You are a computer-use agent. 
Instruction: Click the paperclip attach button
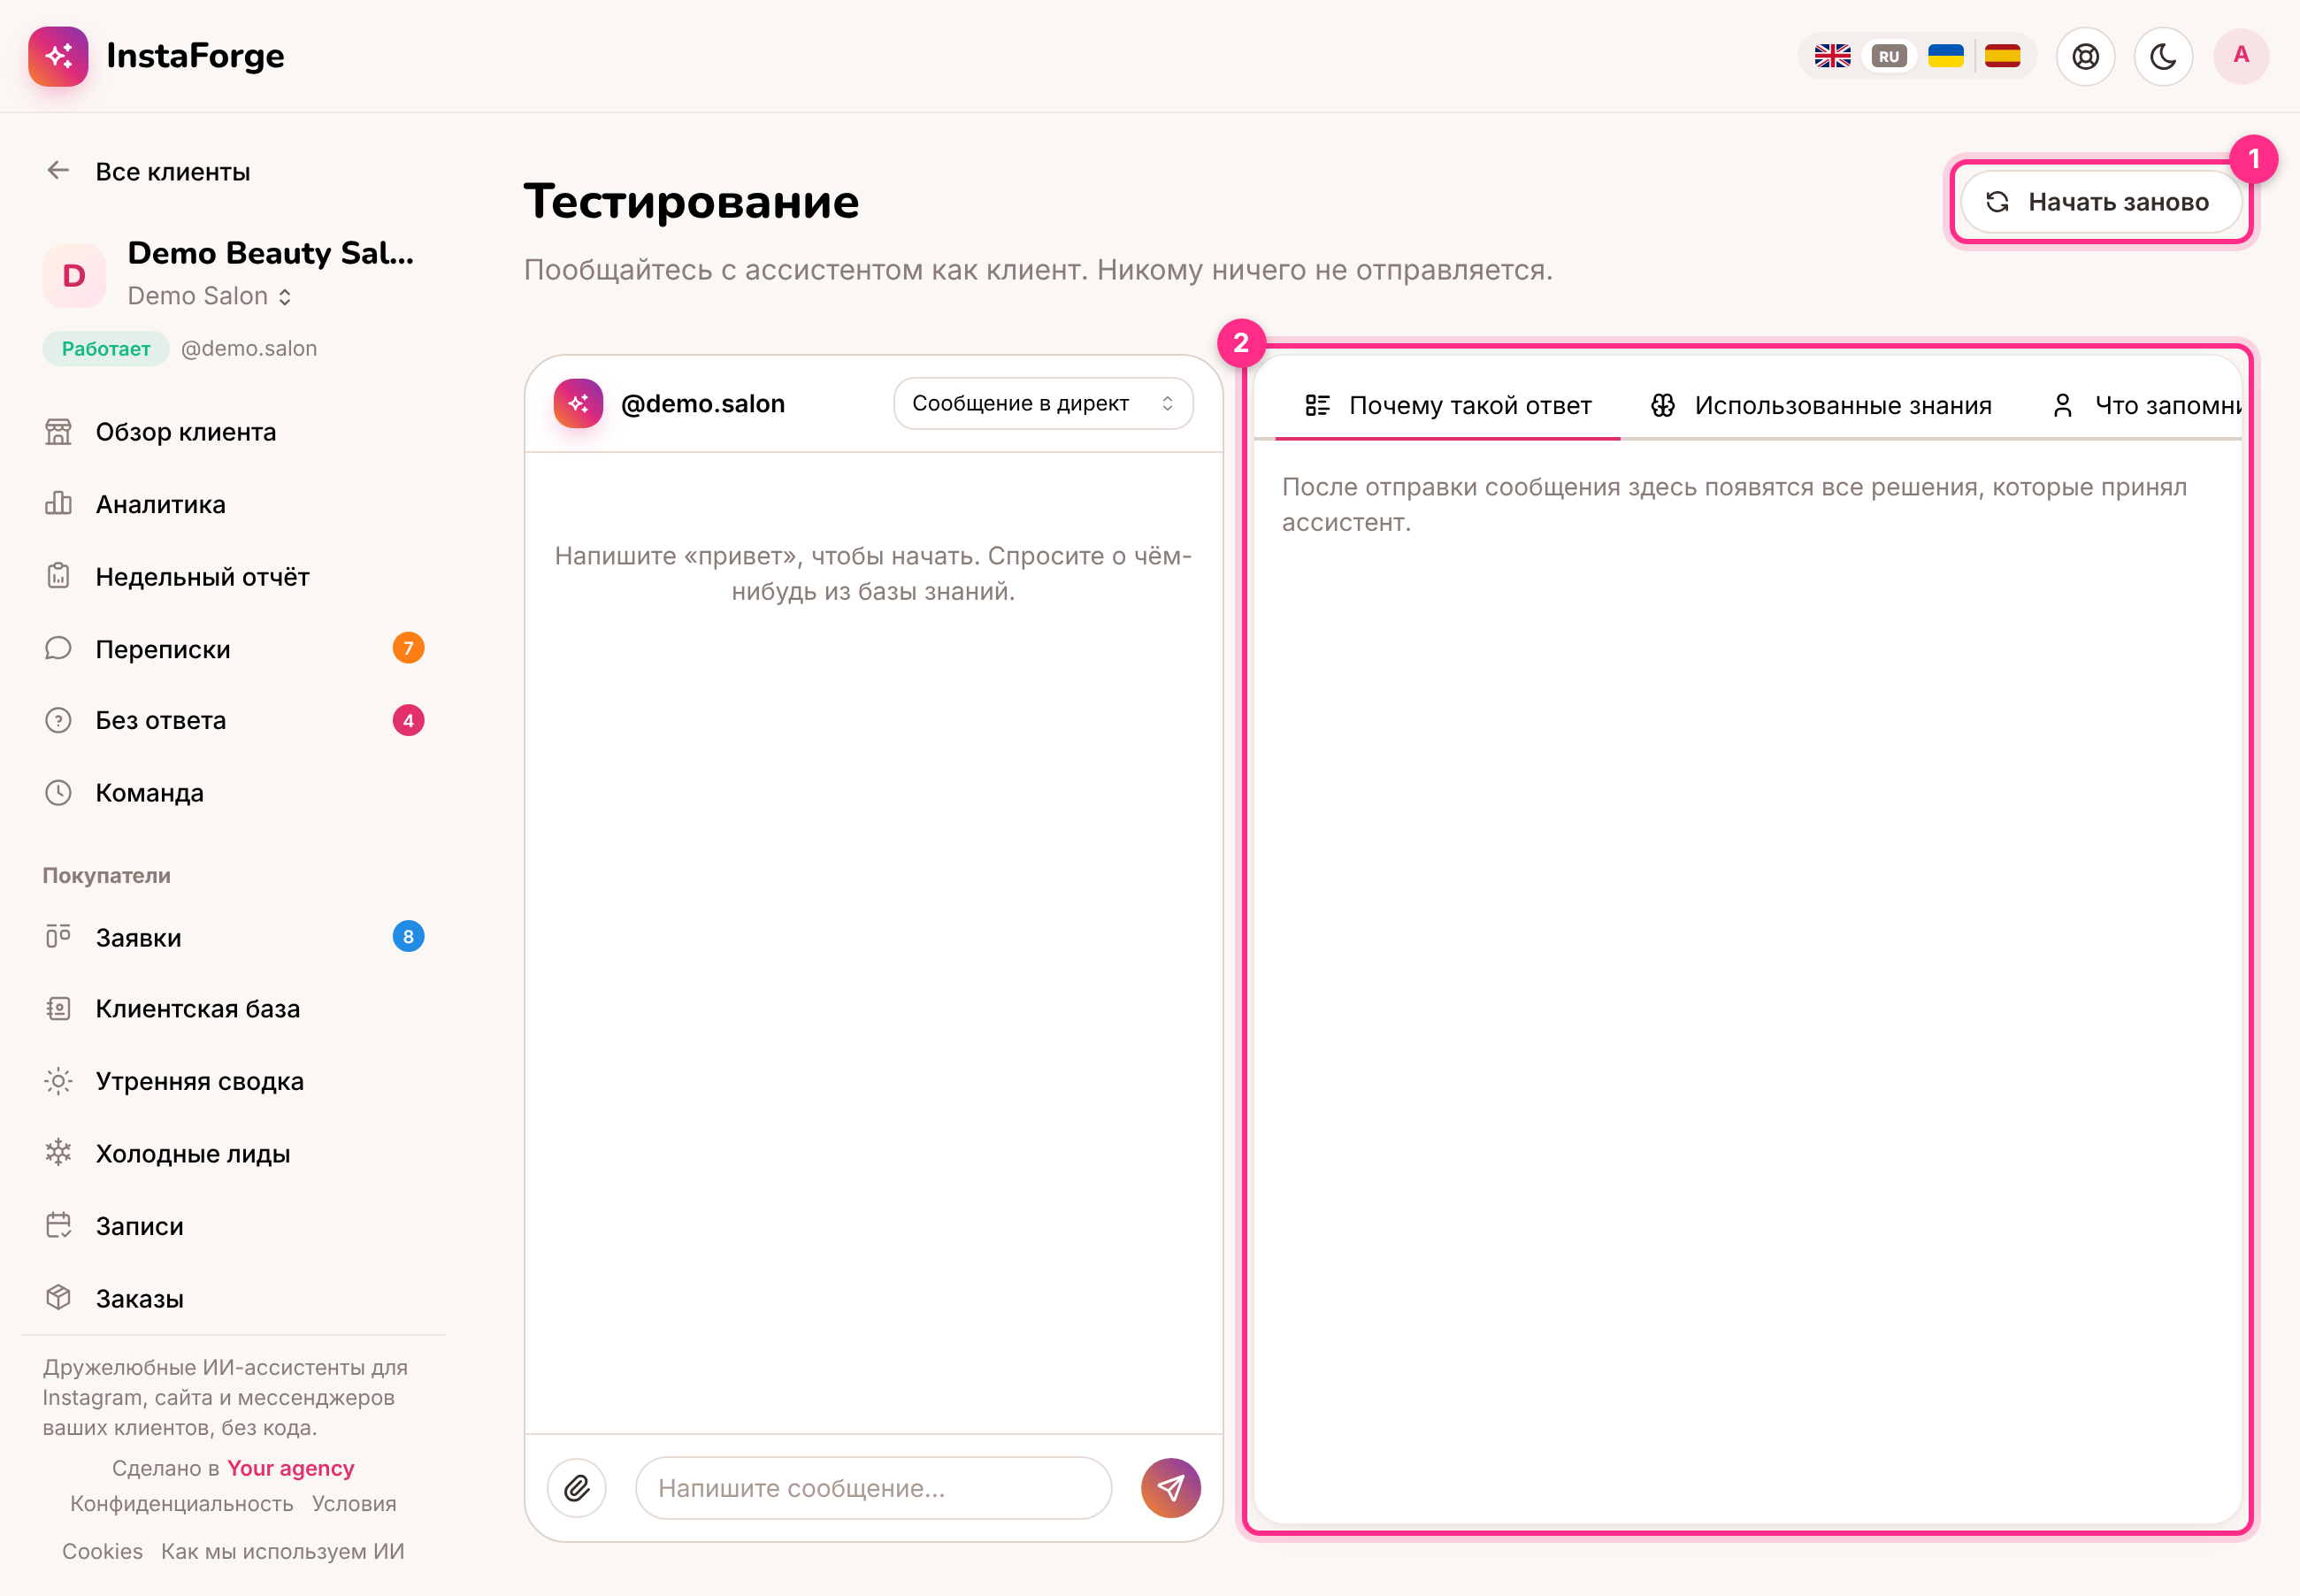577,1488
